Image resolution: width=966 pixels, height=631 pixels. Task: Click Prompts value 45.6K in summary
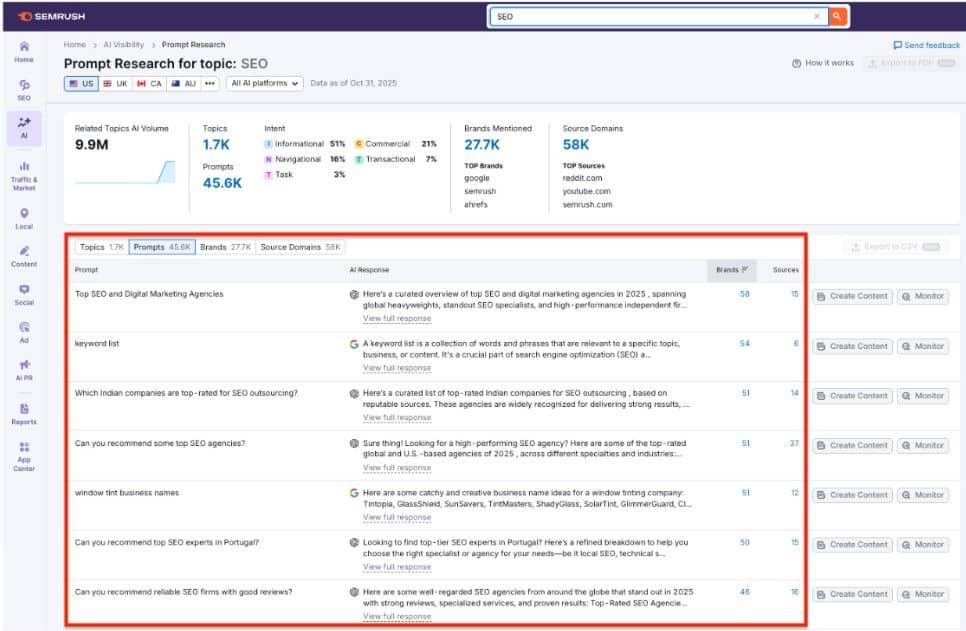point(222,183)
